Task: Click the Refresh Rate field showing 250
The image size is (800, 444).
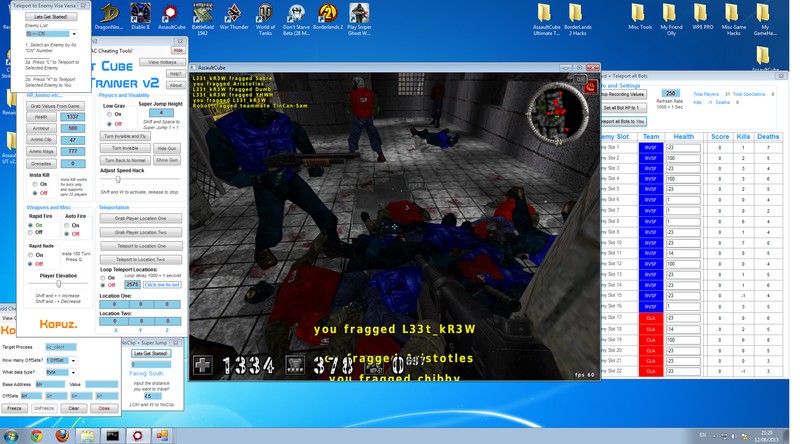Action: [x=670, y=93]
